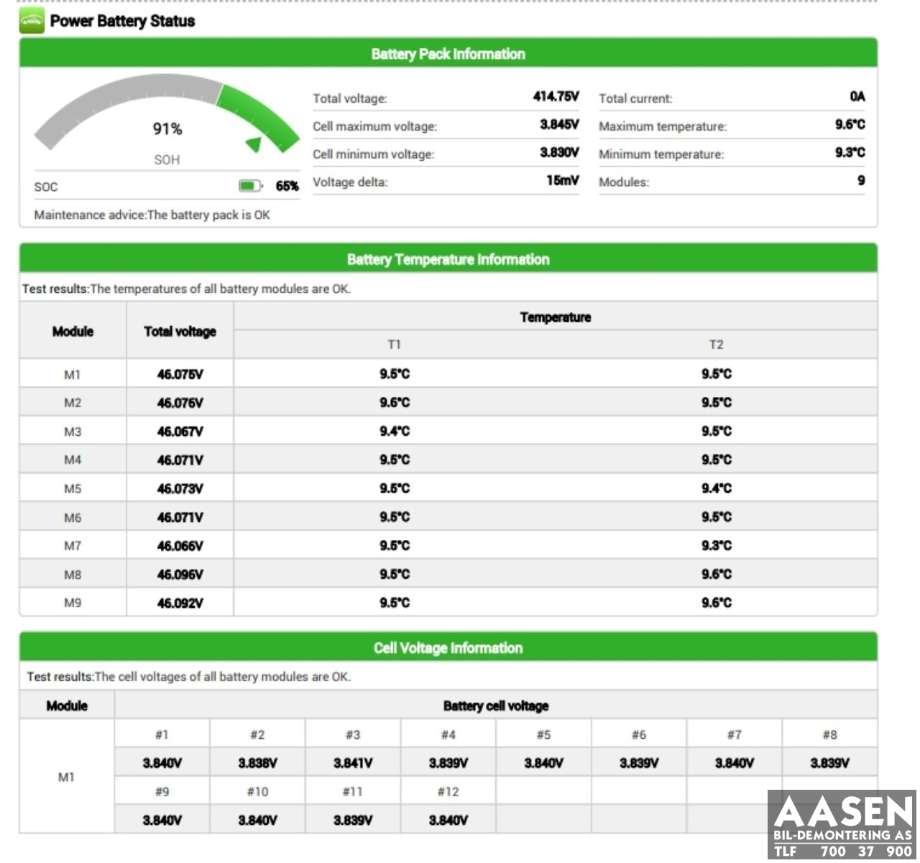Select cell #9 voltage value
This screenshot has height=863, width=920.
point(162,820)
